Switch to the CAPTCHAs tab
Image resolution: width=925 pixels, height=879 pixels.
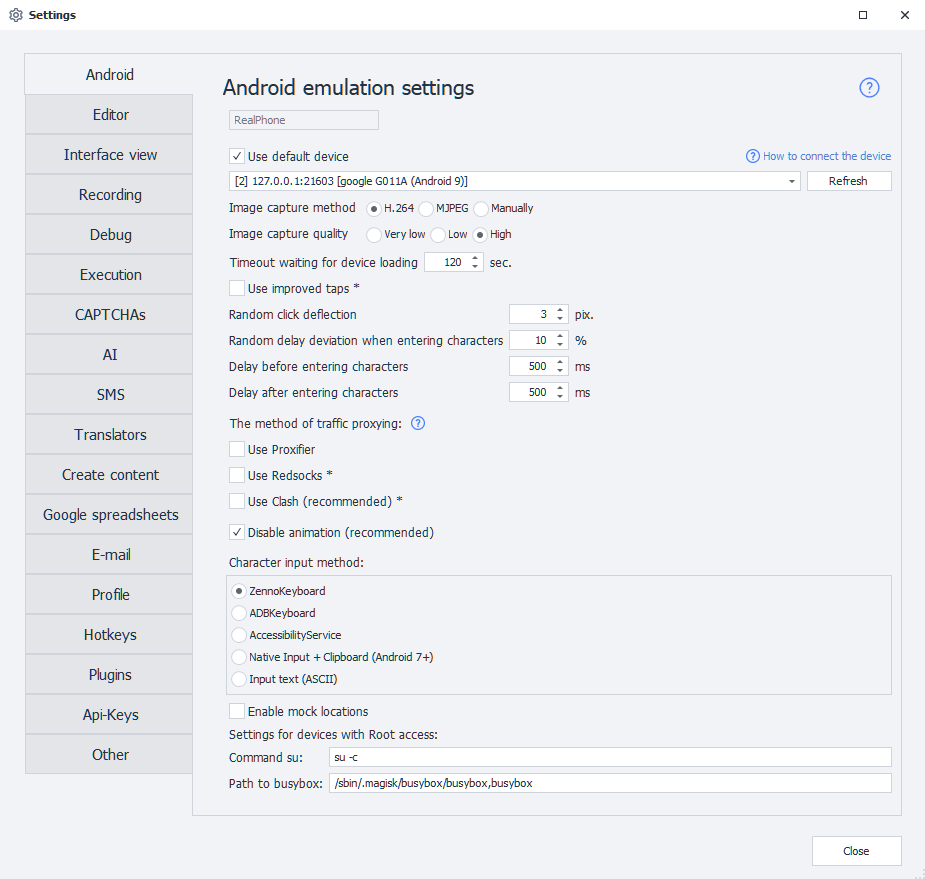point(110,314)
